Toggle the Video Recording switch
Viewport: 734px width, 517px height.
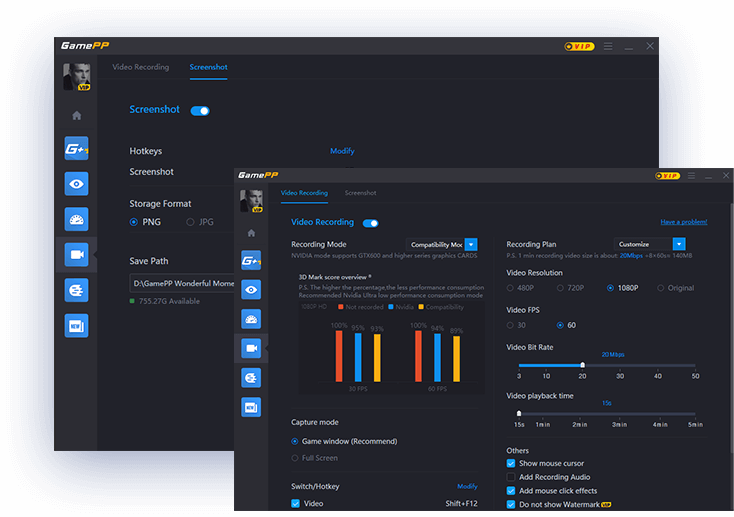coord(370,223)
